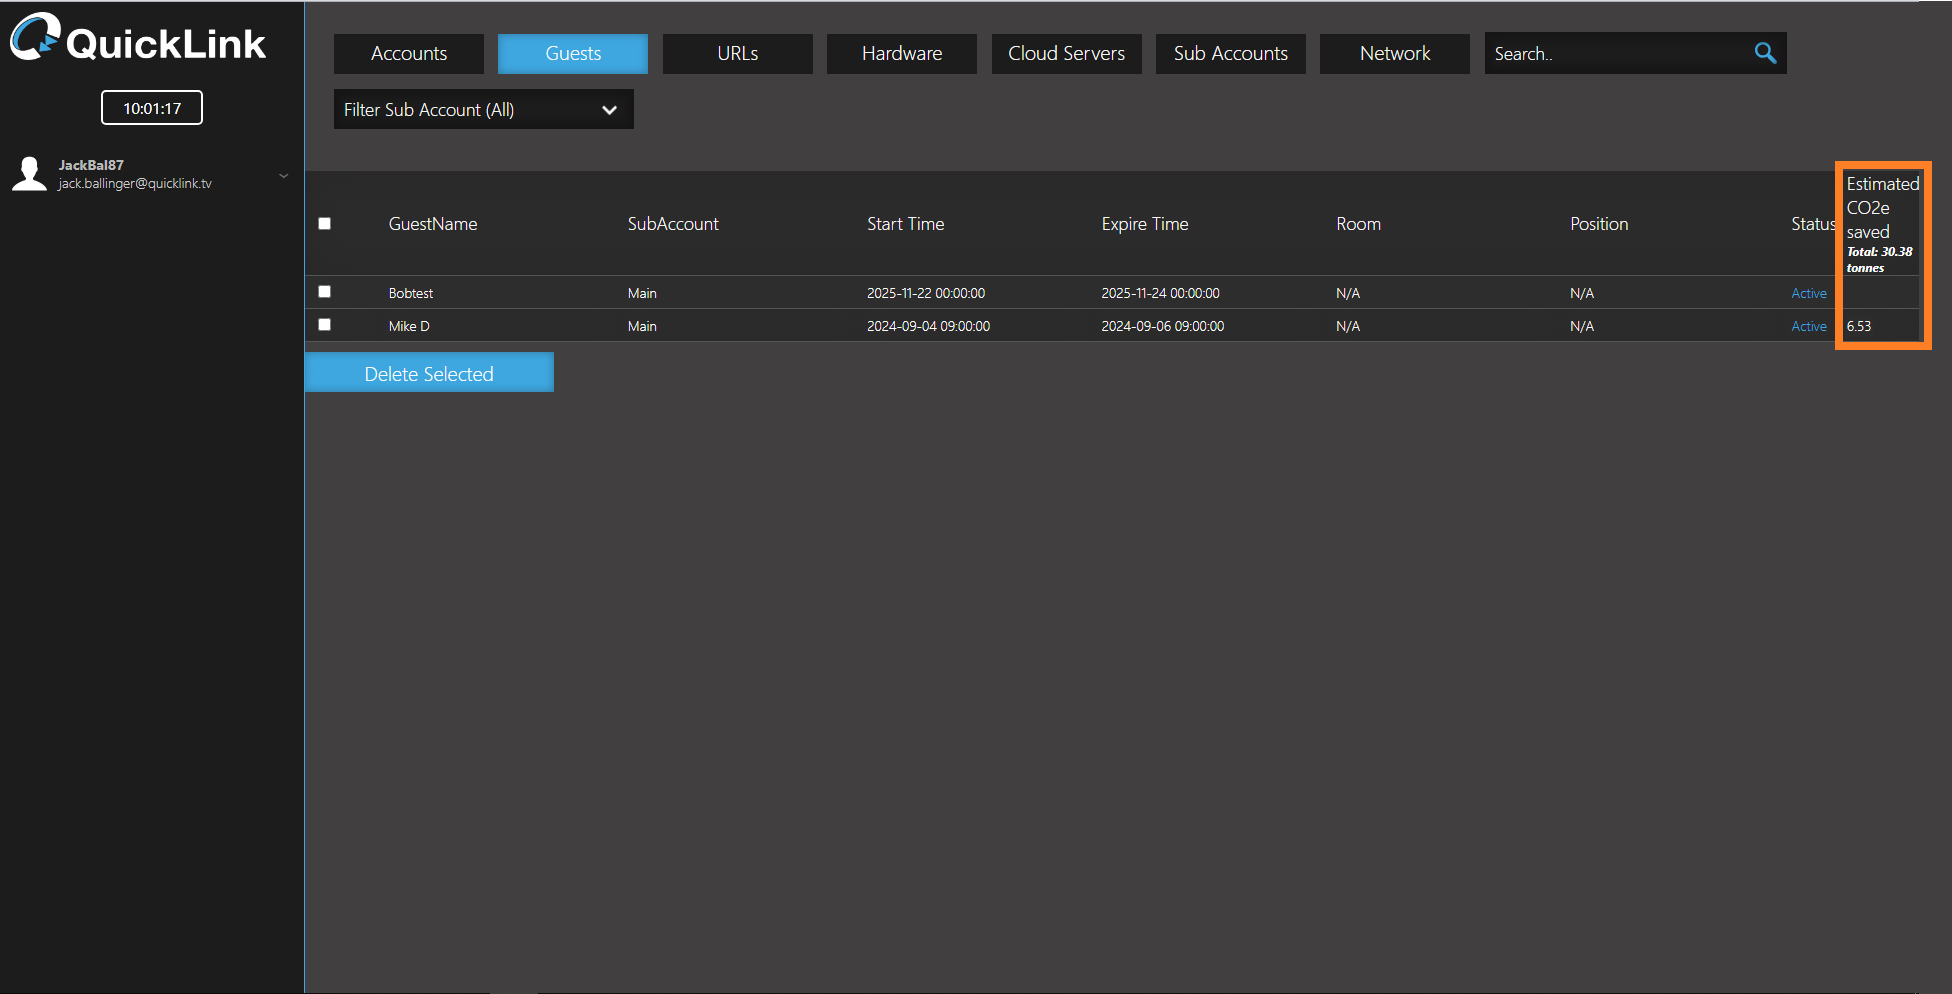Click the 10:01:17 clock display
The height and width of the screenshot is (994, 1952).
click(x=152, y=108)
